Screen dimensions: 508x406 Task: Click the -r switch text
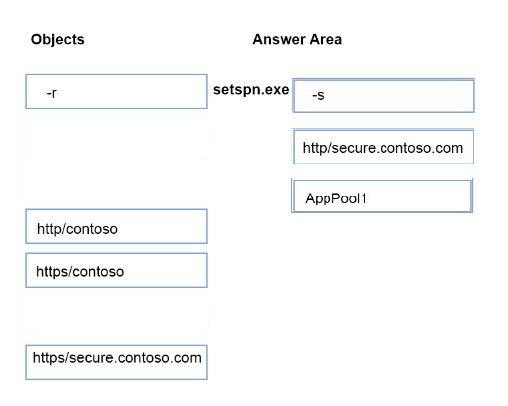[x=52, y=93]
